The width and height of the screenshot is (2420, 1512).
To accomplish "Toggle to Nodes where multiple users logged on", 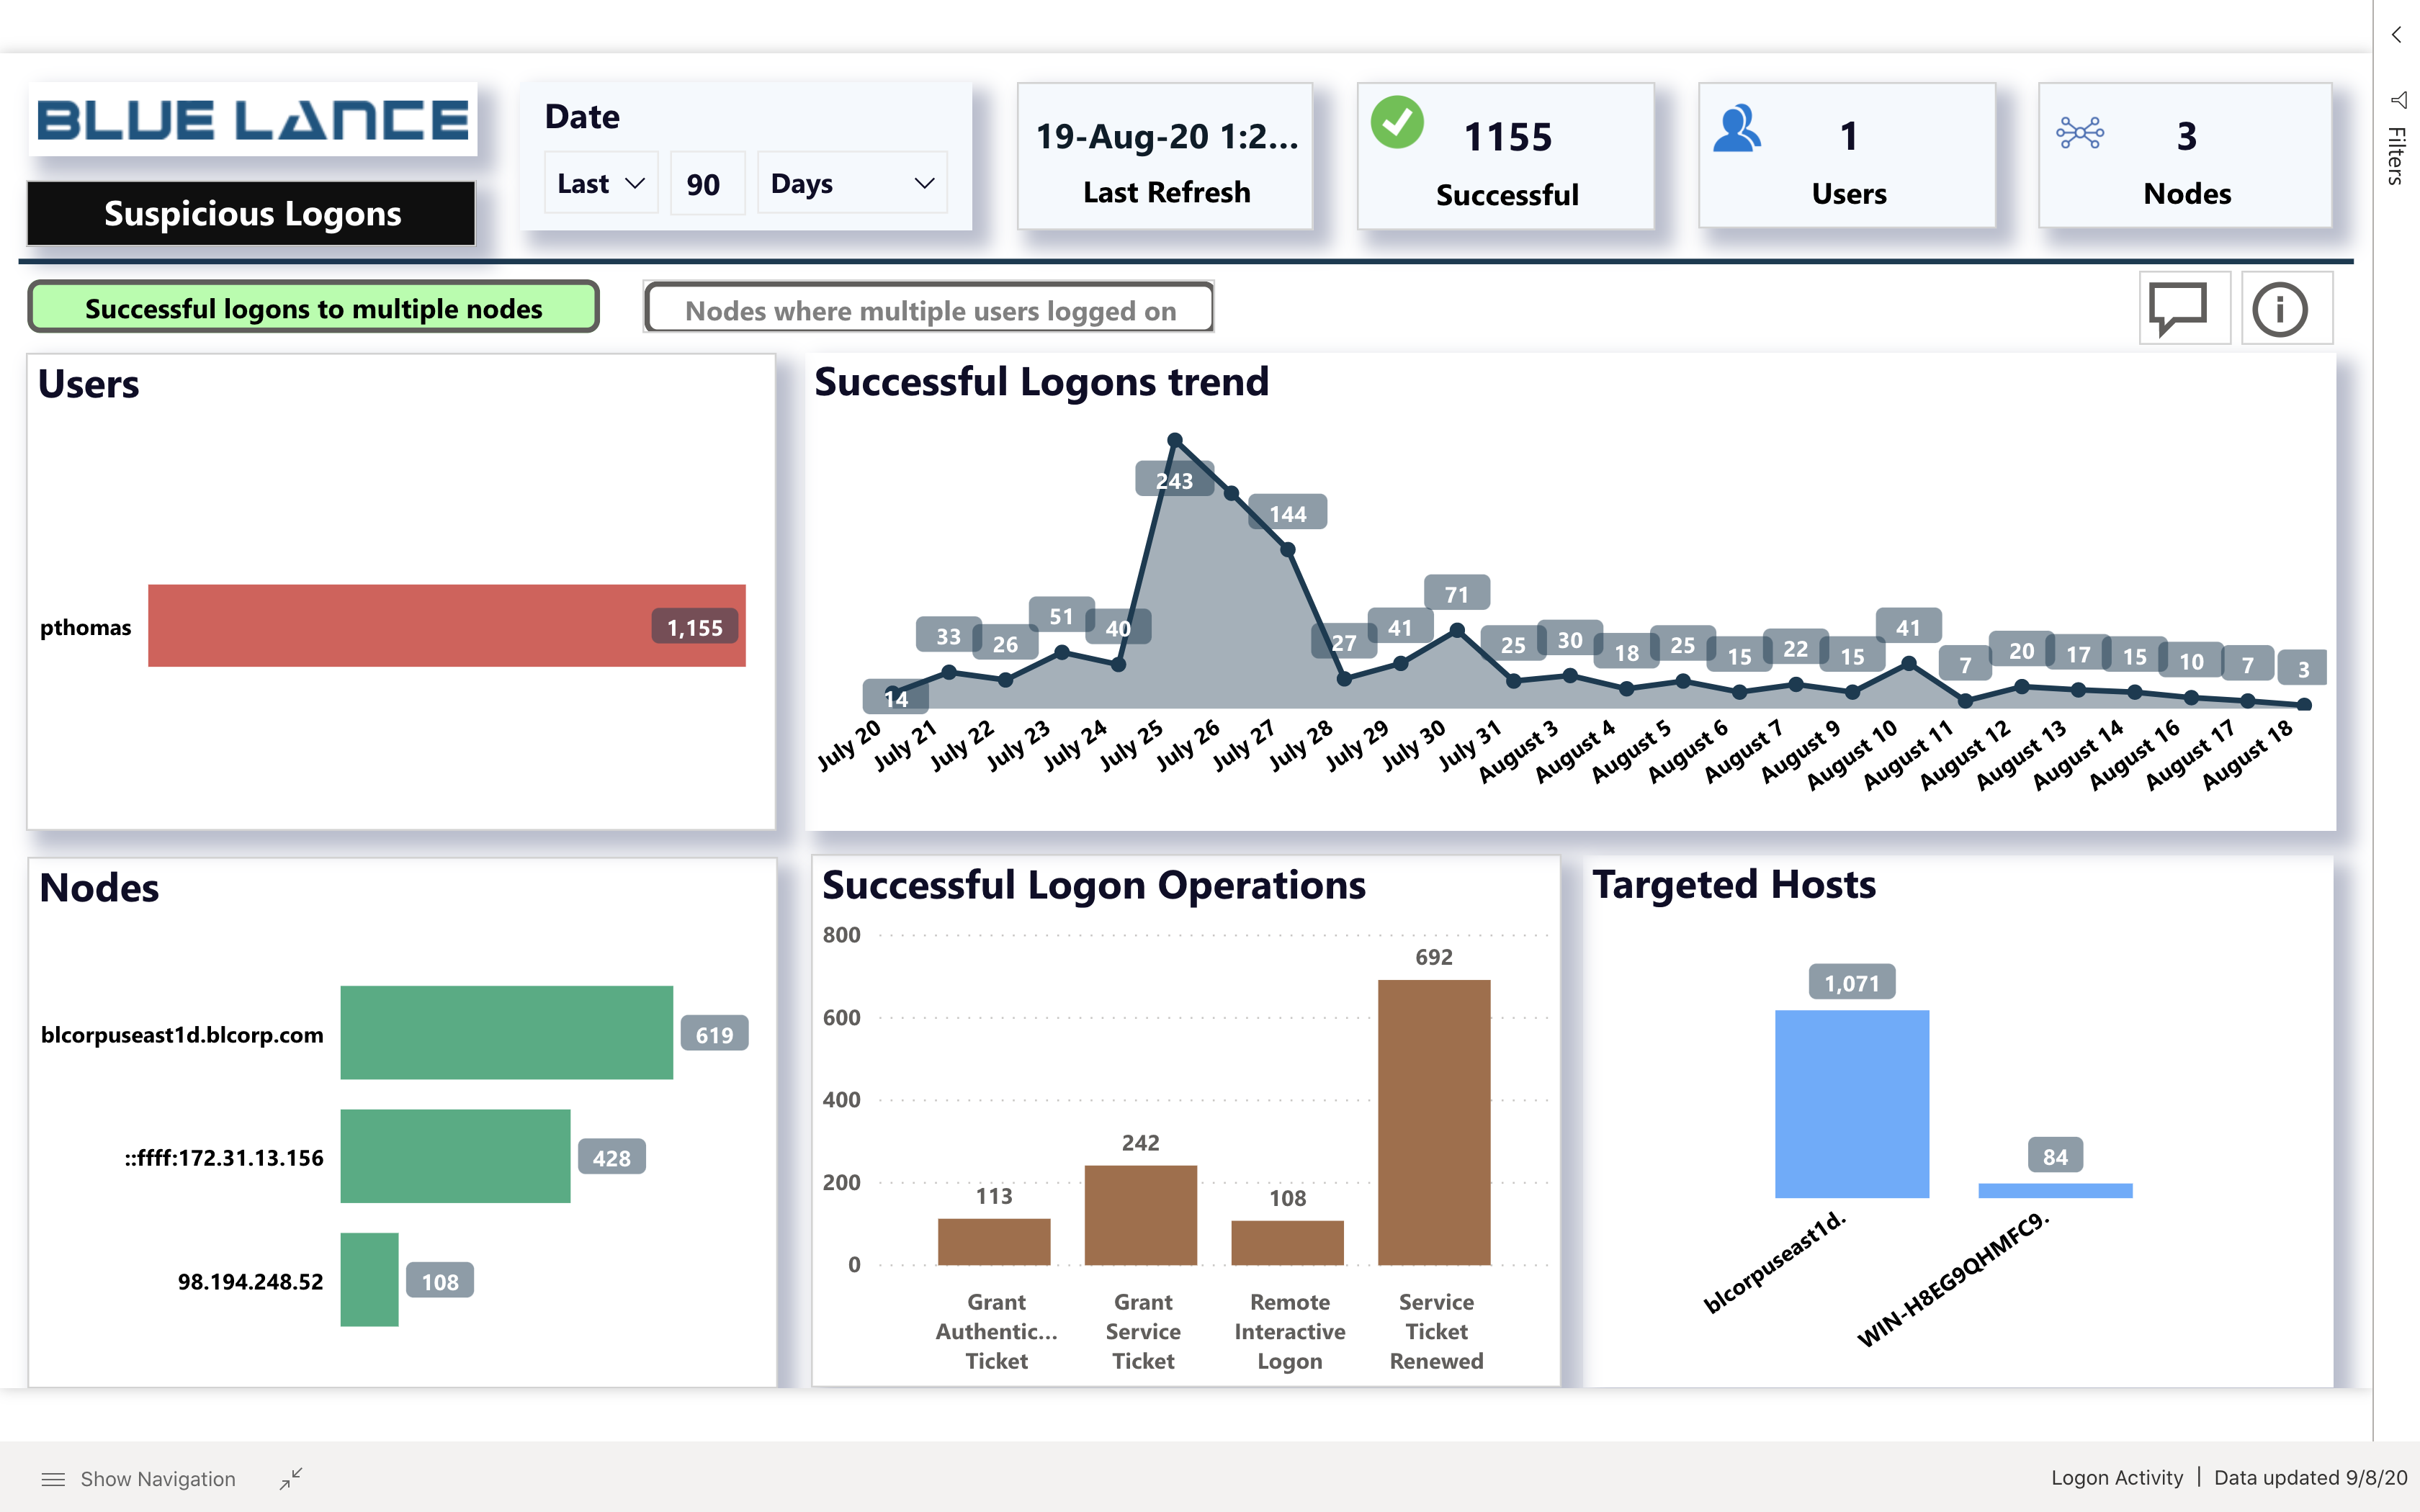I will (x=931, y=310).
